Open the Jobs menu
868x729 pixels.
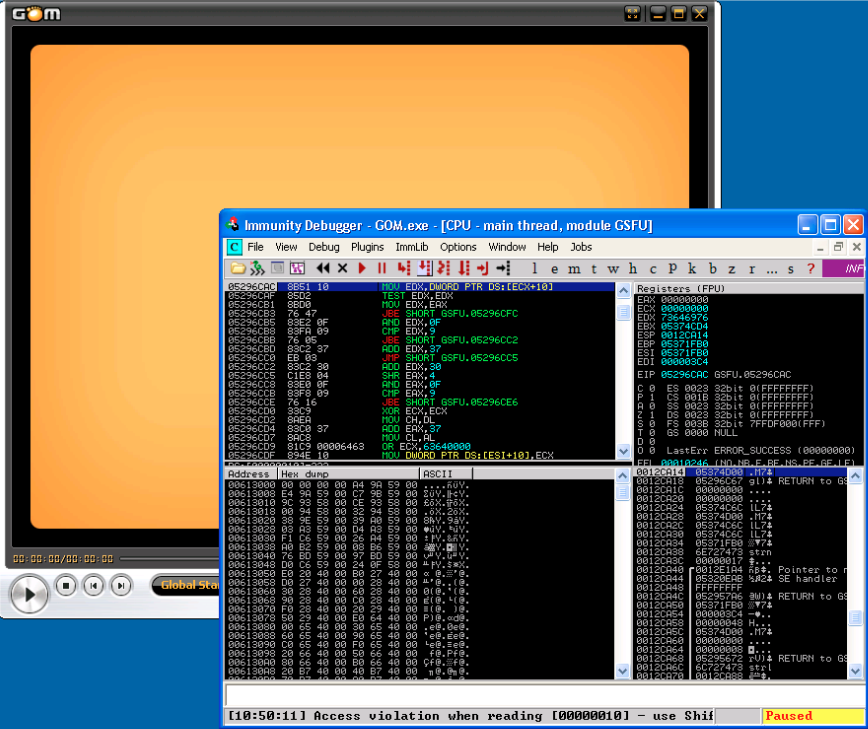581,247
